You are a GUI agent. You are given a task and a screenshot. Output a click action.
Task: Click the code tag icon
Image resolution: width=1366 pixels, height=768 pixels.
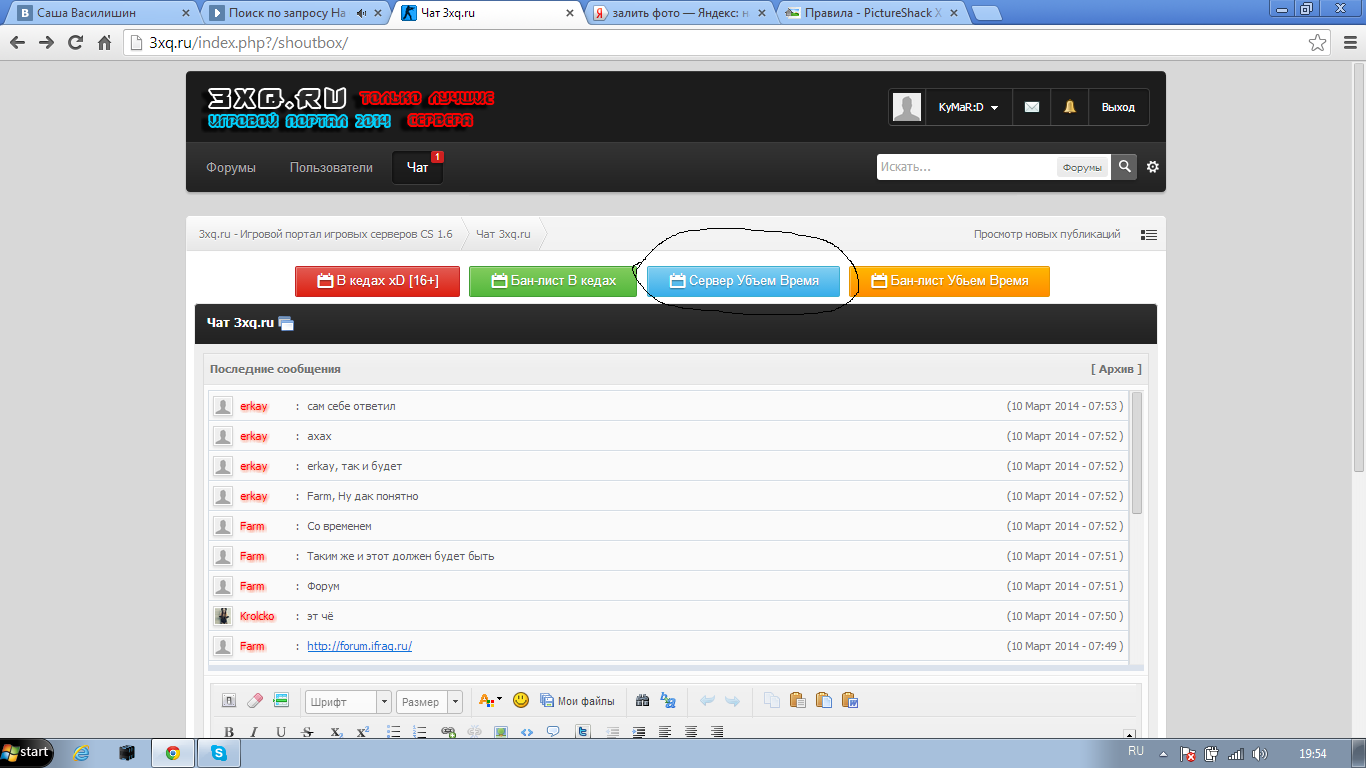point(527,732)
